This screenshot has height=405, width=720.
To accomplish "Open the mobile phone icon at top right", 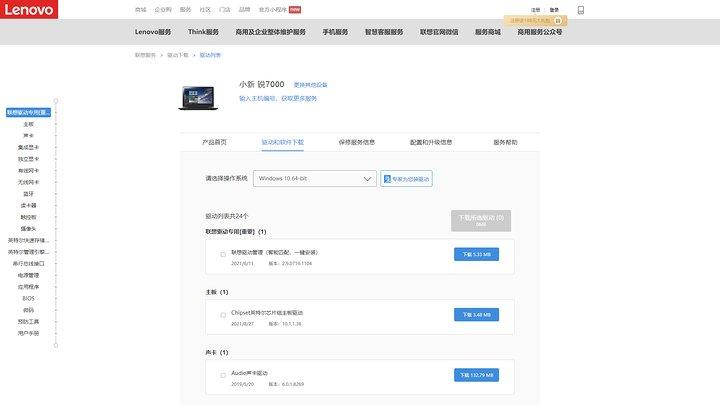I will coord(580,10).
